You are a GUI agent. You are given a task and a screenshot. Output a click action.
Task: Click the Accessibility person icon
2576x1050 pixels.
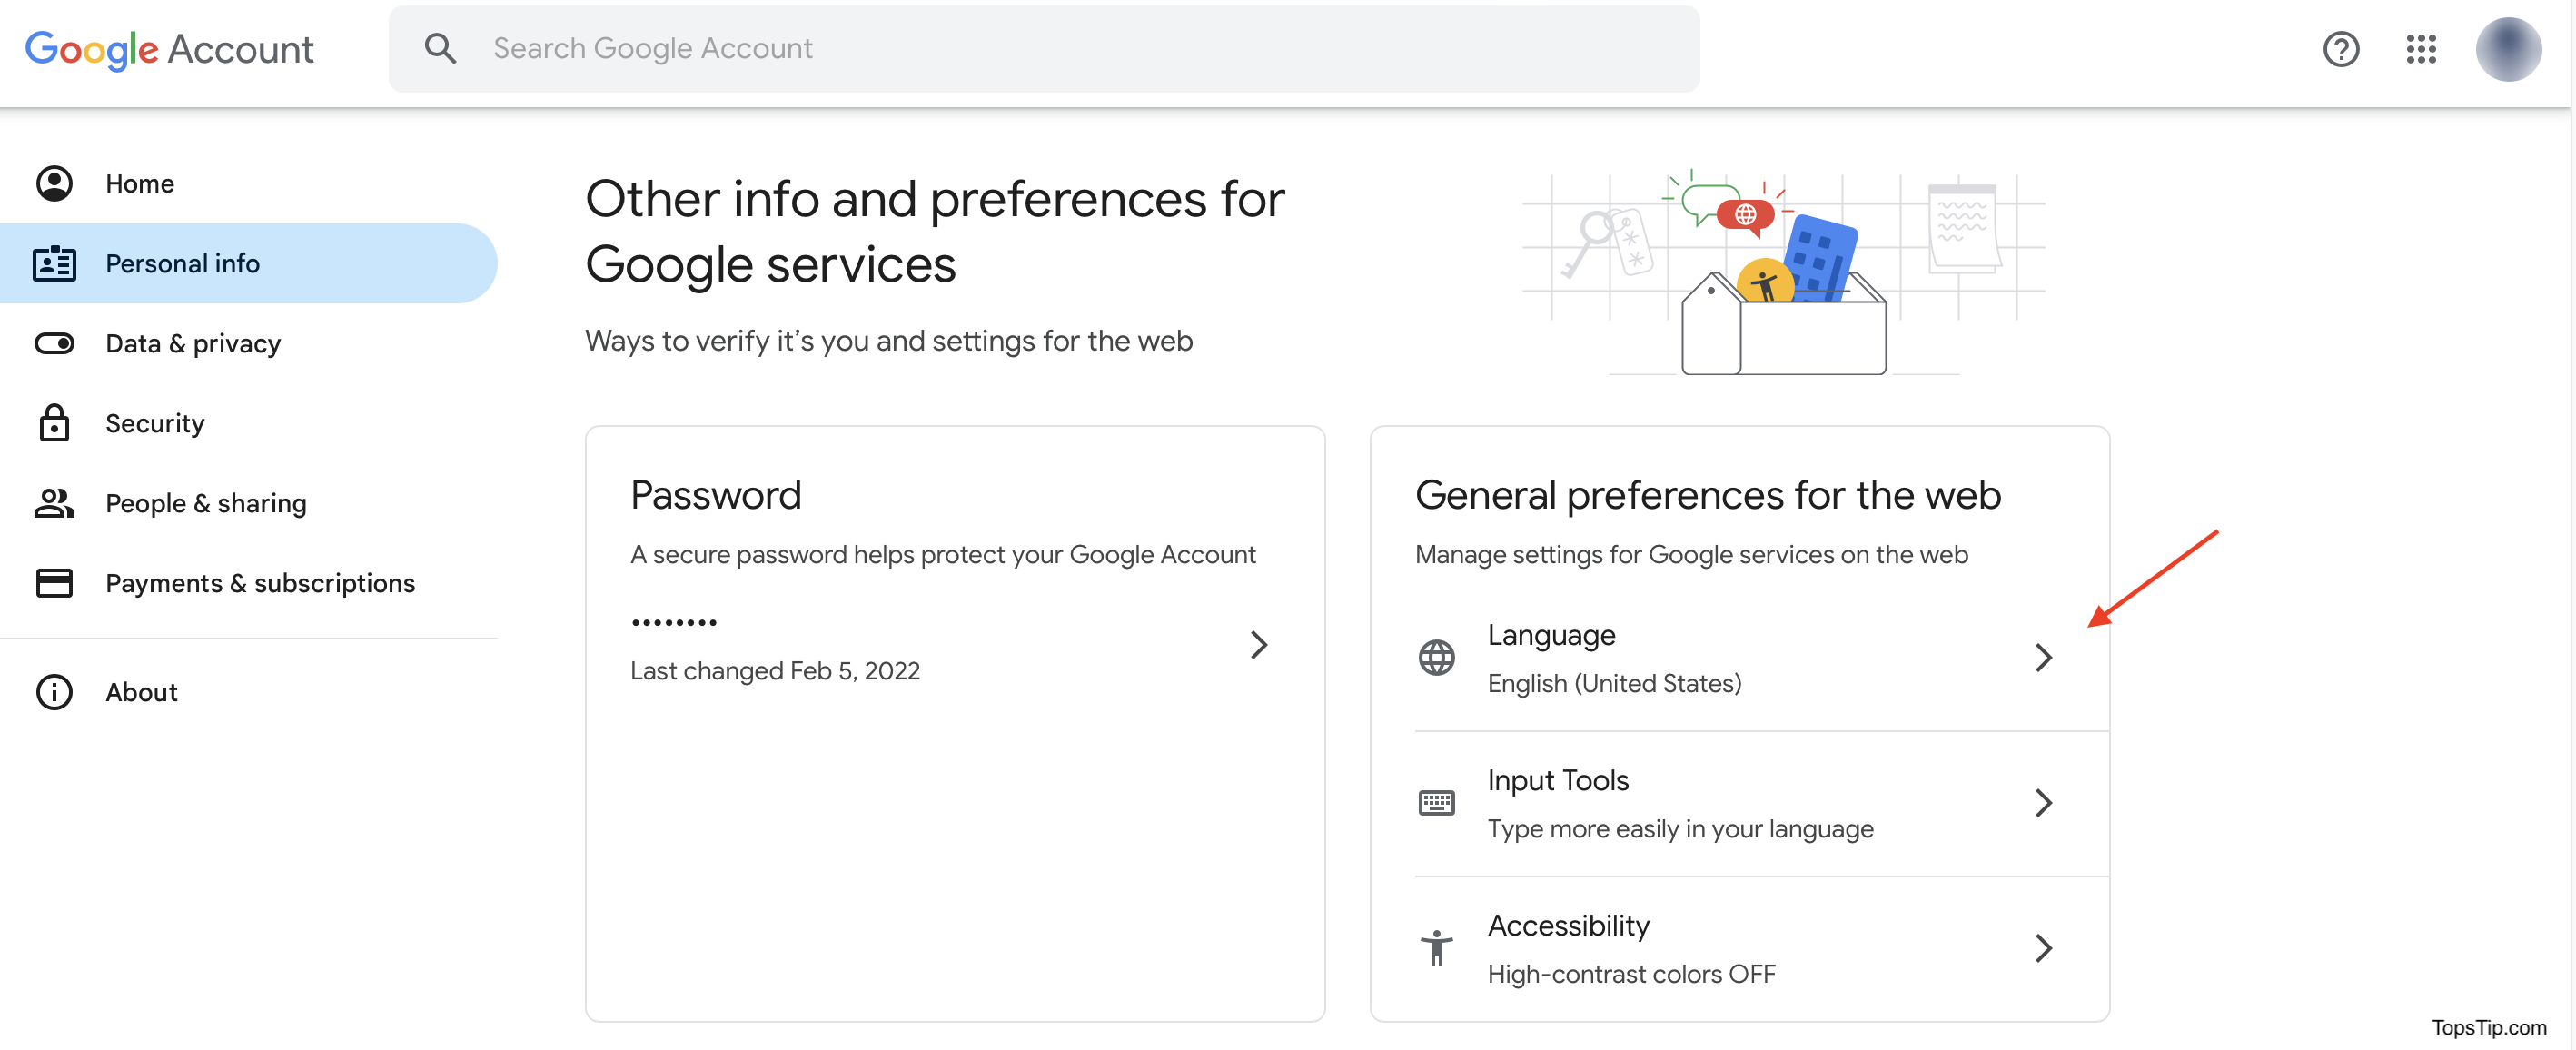[x=1437, y=947]
